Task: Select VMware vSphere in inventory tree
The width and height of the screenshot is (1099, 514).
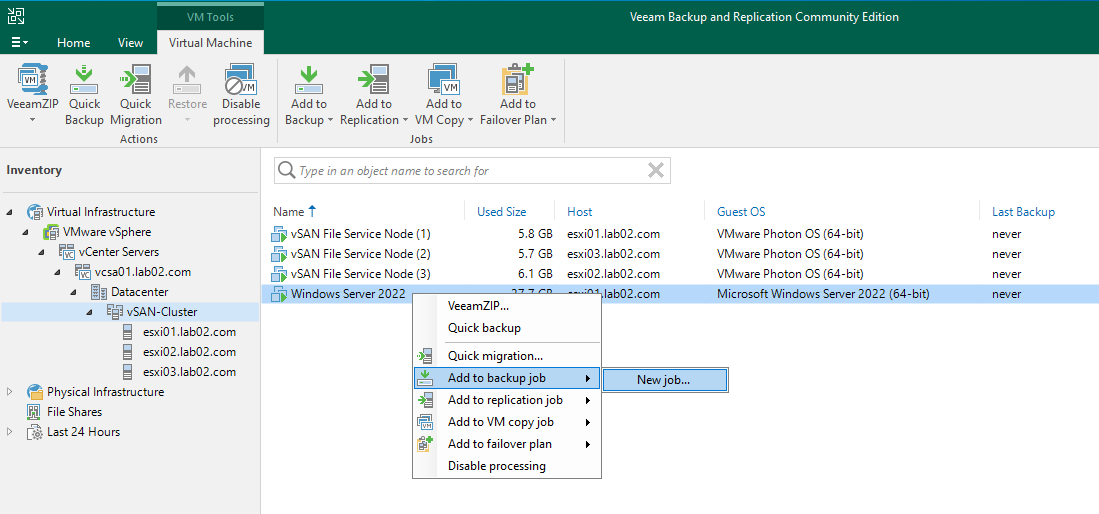Action: click(x=107, y=231)
